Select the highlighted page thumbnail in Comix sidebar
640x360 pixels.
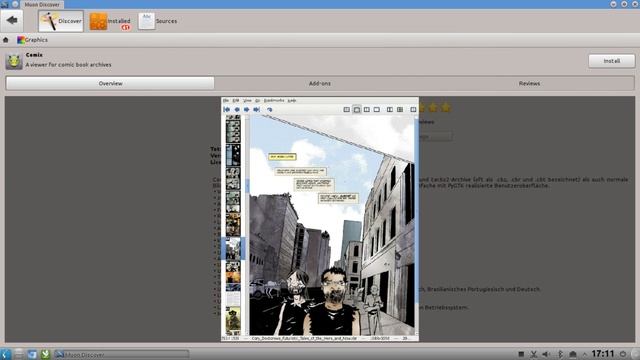pyautogui.click(x=233, y=248)
